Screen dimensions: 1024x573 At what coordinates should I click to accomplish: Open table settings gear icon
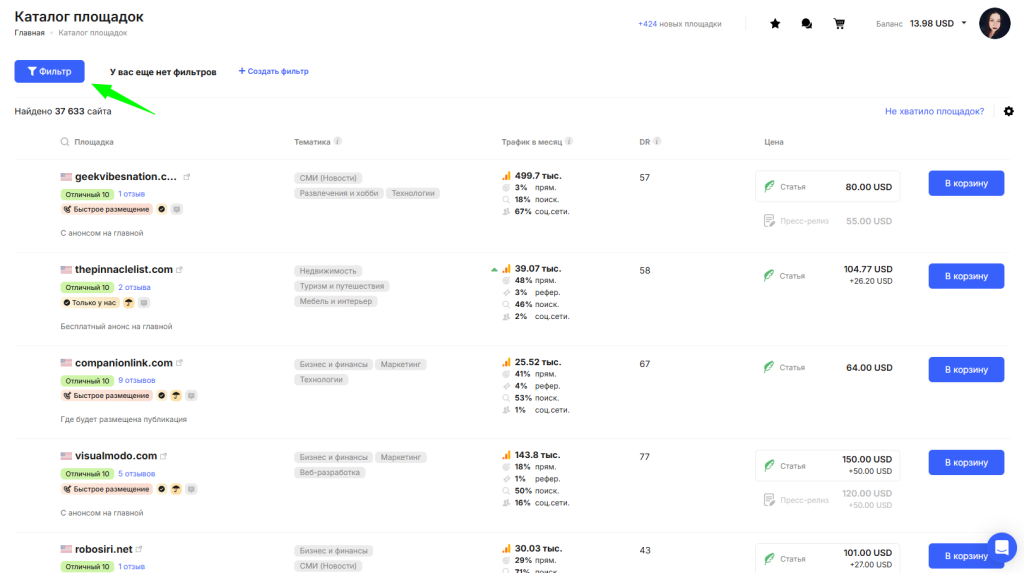coord(1008,111)
